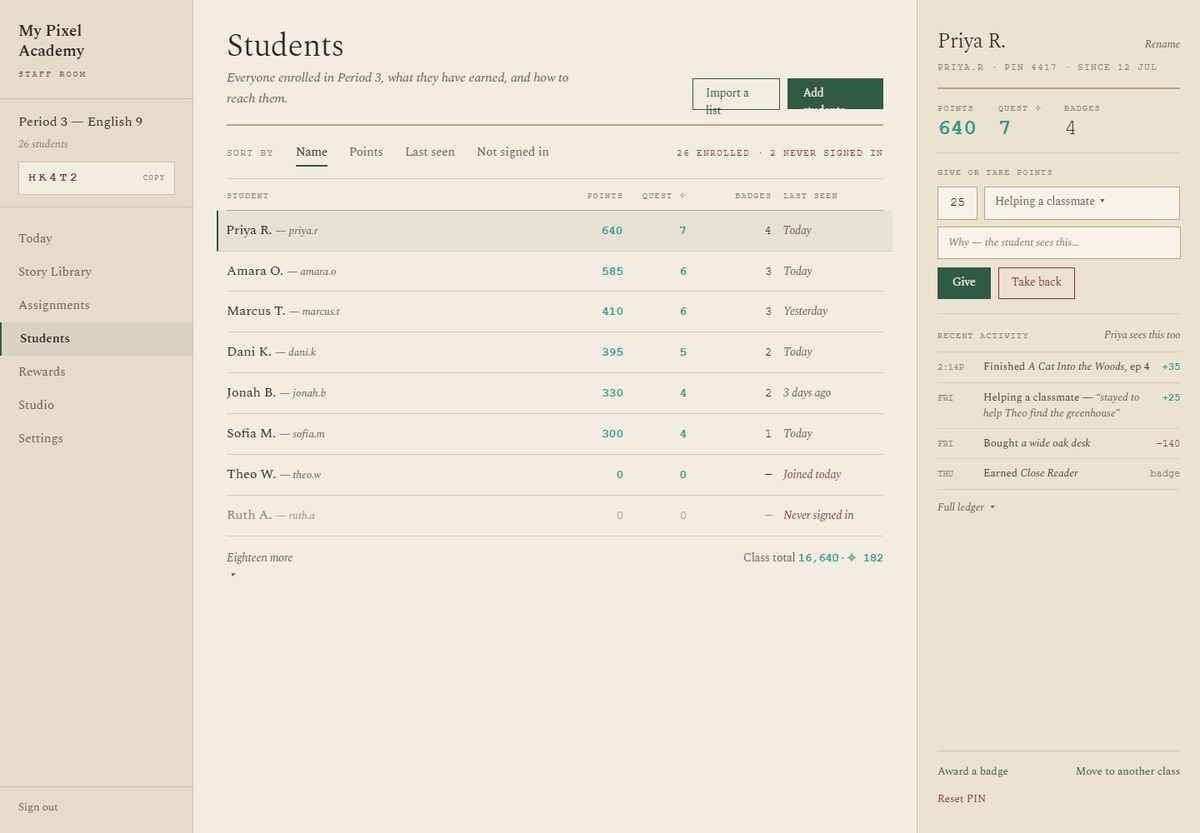Click Award a badge link
The width and height of the screenshot is (1200, 833).
coord(973,772)
